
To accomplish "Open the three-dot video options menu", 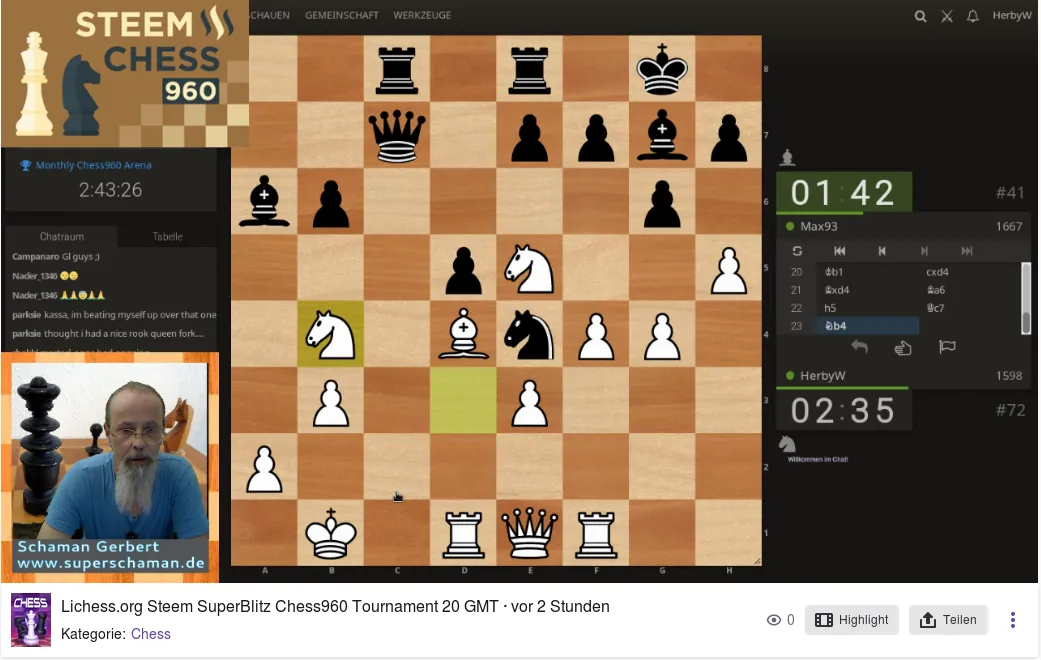I will [x=1012, y=619].
